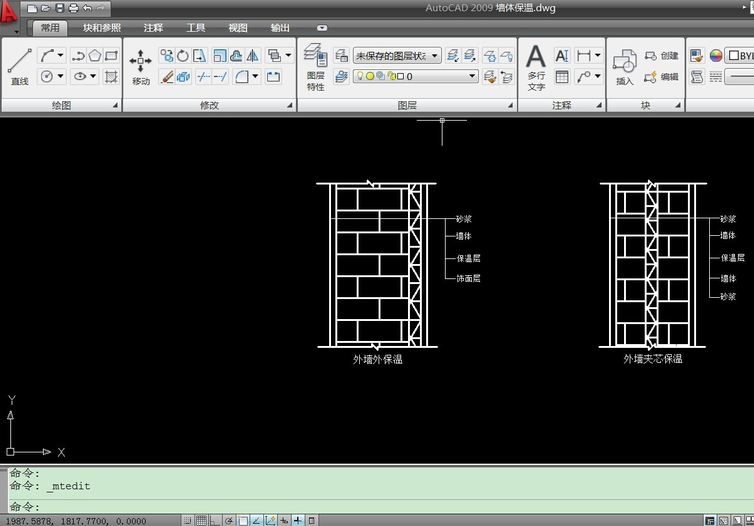Open Layer Properties (图层特性) manager
The height and width of the screenshot is (526, 754).
point(315,67)
